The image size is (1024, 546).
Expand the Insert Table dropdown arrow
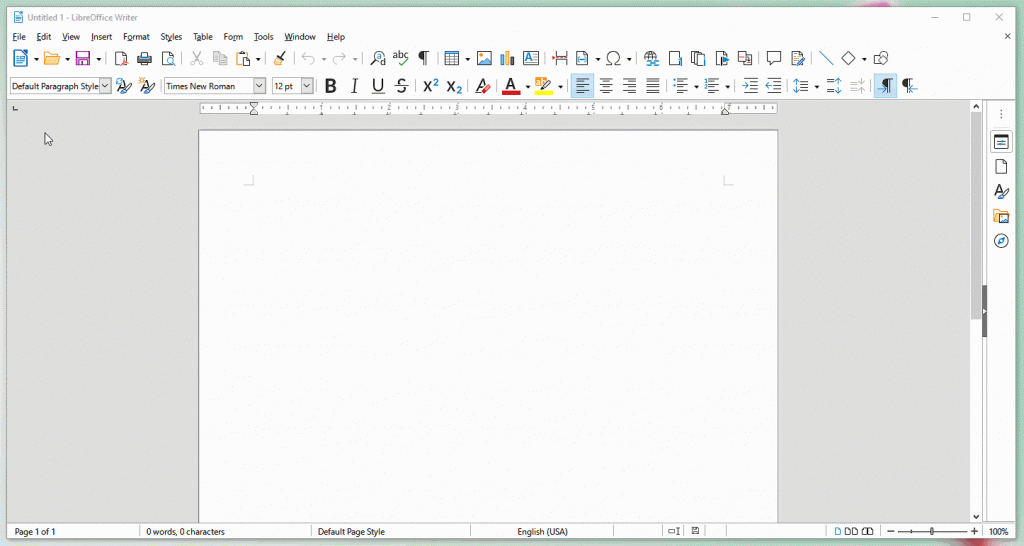click(468, 59)
